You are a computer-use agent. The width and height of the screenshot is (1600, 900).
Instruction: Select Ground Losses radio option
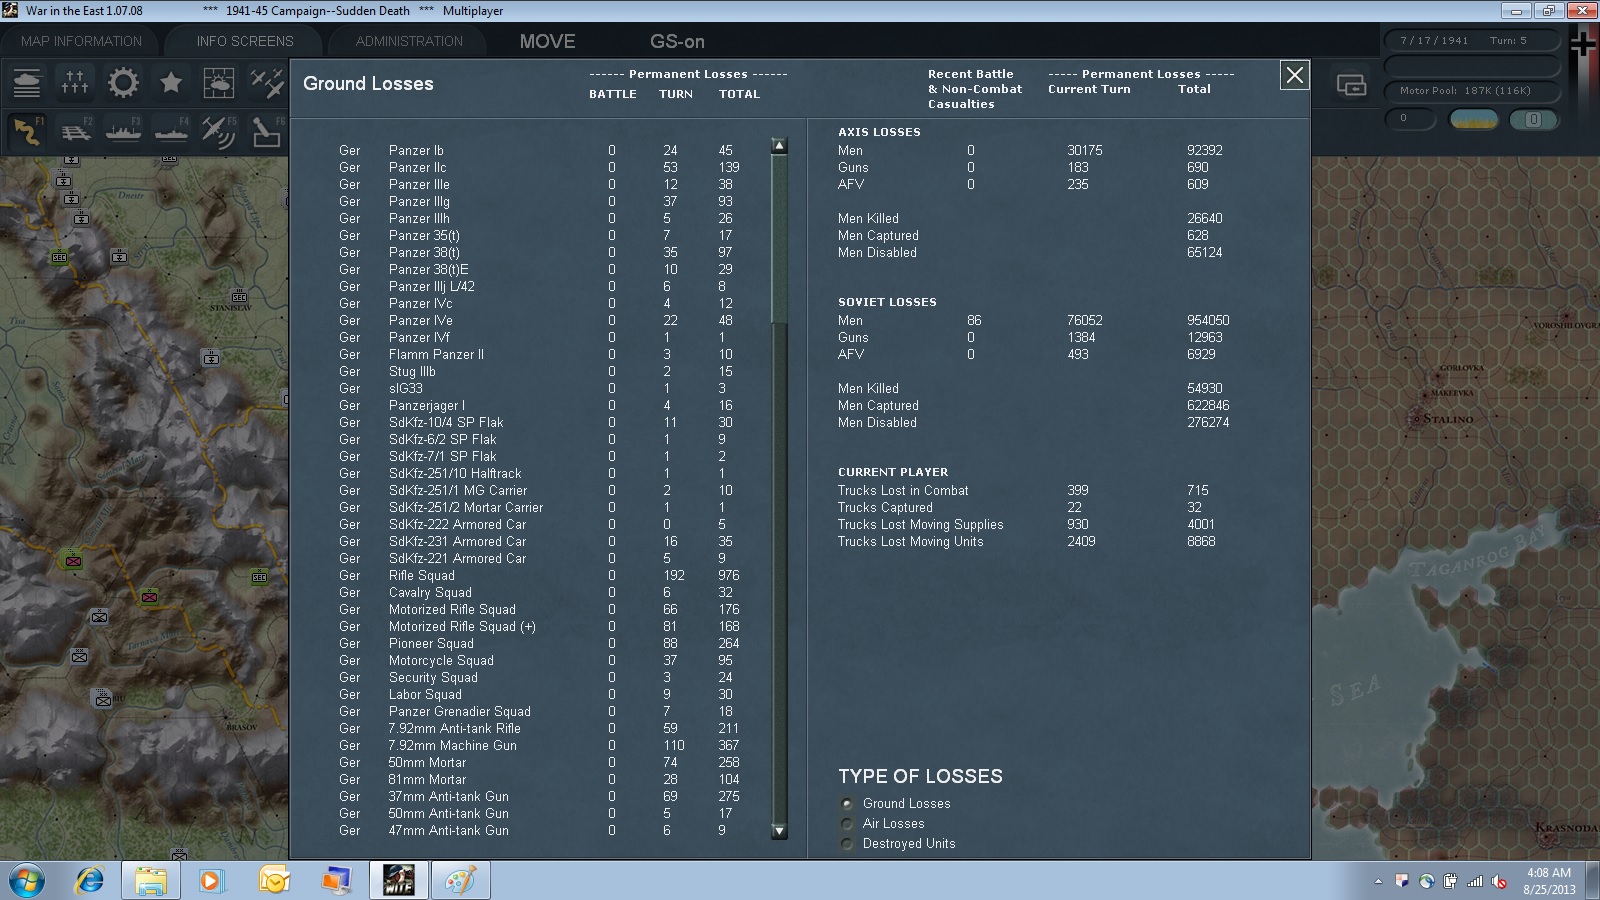(x=848, y=803)
